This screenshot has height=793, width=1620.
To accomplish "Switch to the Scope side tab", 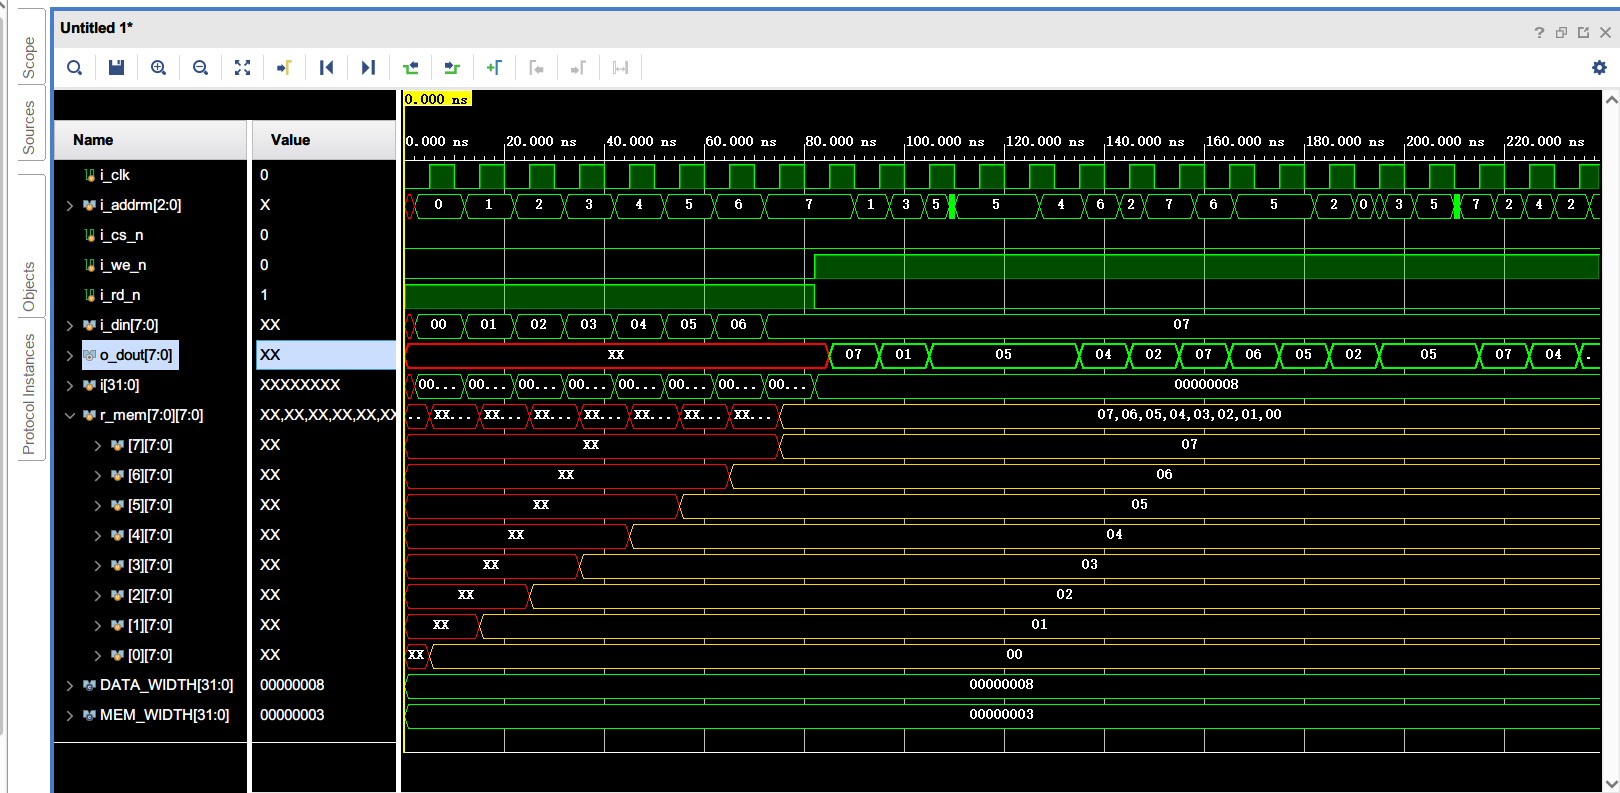I will (29, 58).
